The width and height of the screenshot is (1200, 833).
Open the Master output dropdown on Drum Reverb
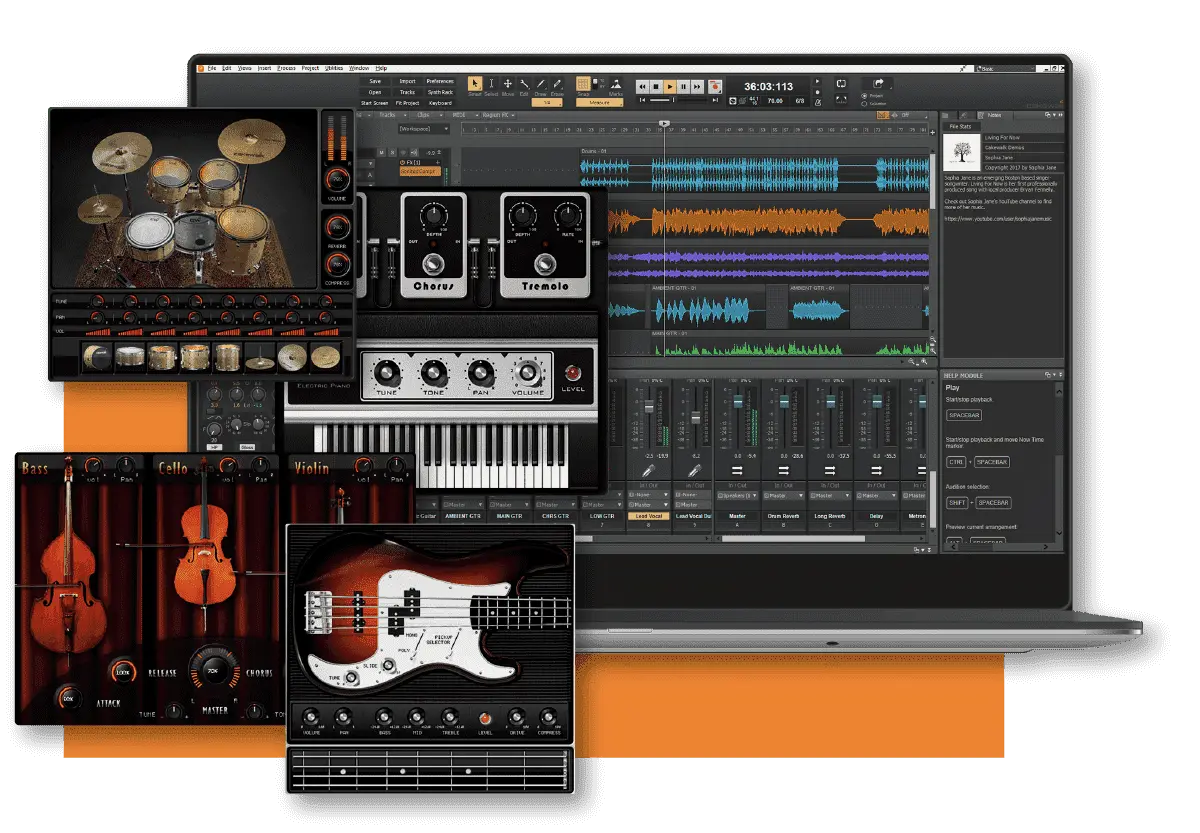pyautogui.click(x=784, y=495)
